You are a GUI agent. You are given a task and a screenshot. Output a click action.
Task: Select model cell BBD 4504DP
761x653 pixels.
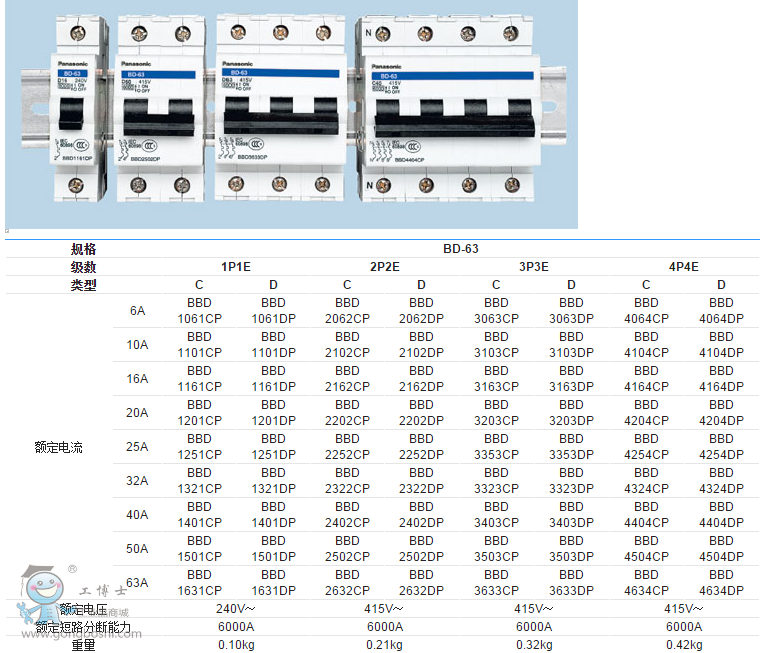point(721,549)
